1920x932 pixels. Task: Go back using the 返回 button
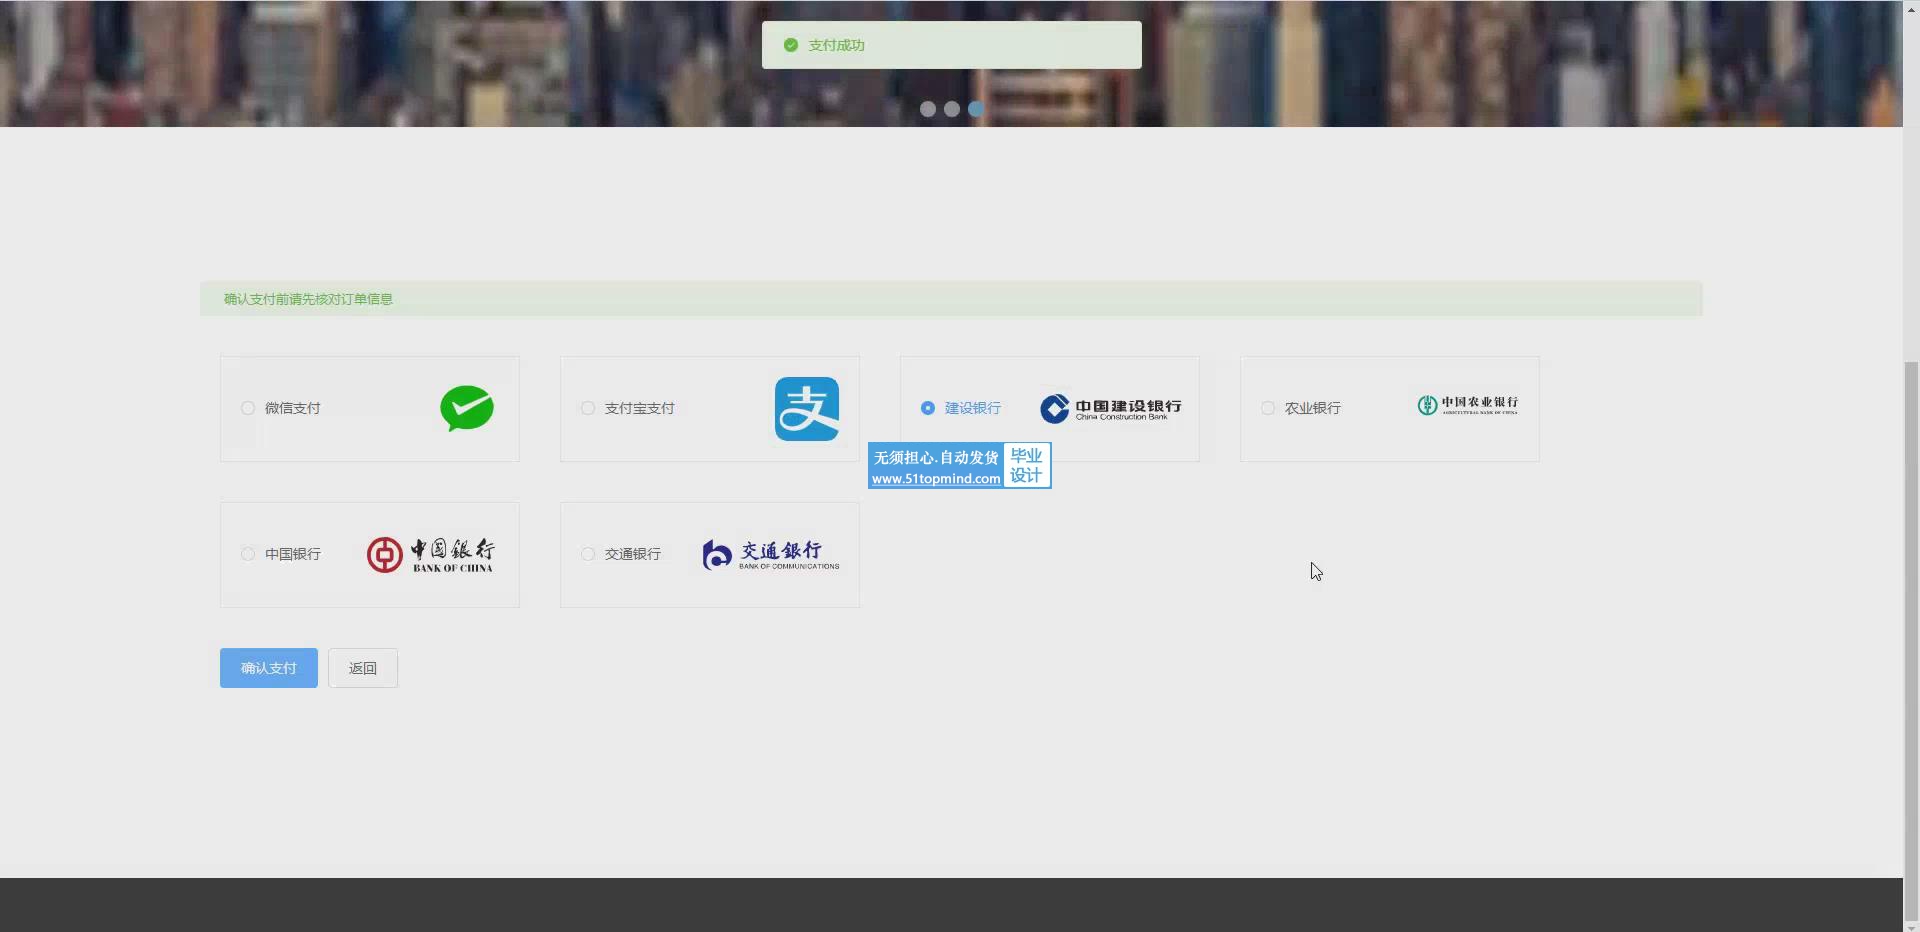point(363,668)
